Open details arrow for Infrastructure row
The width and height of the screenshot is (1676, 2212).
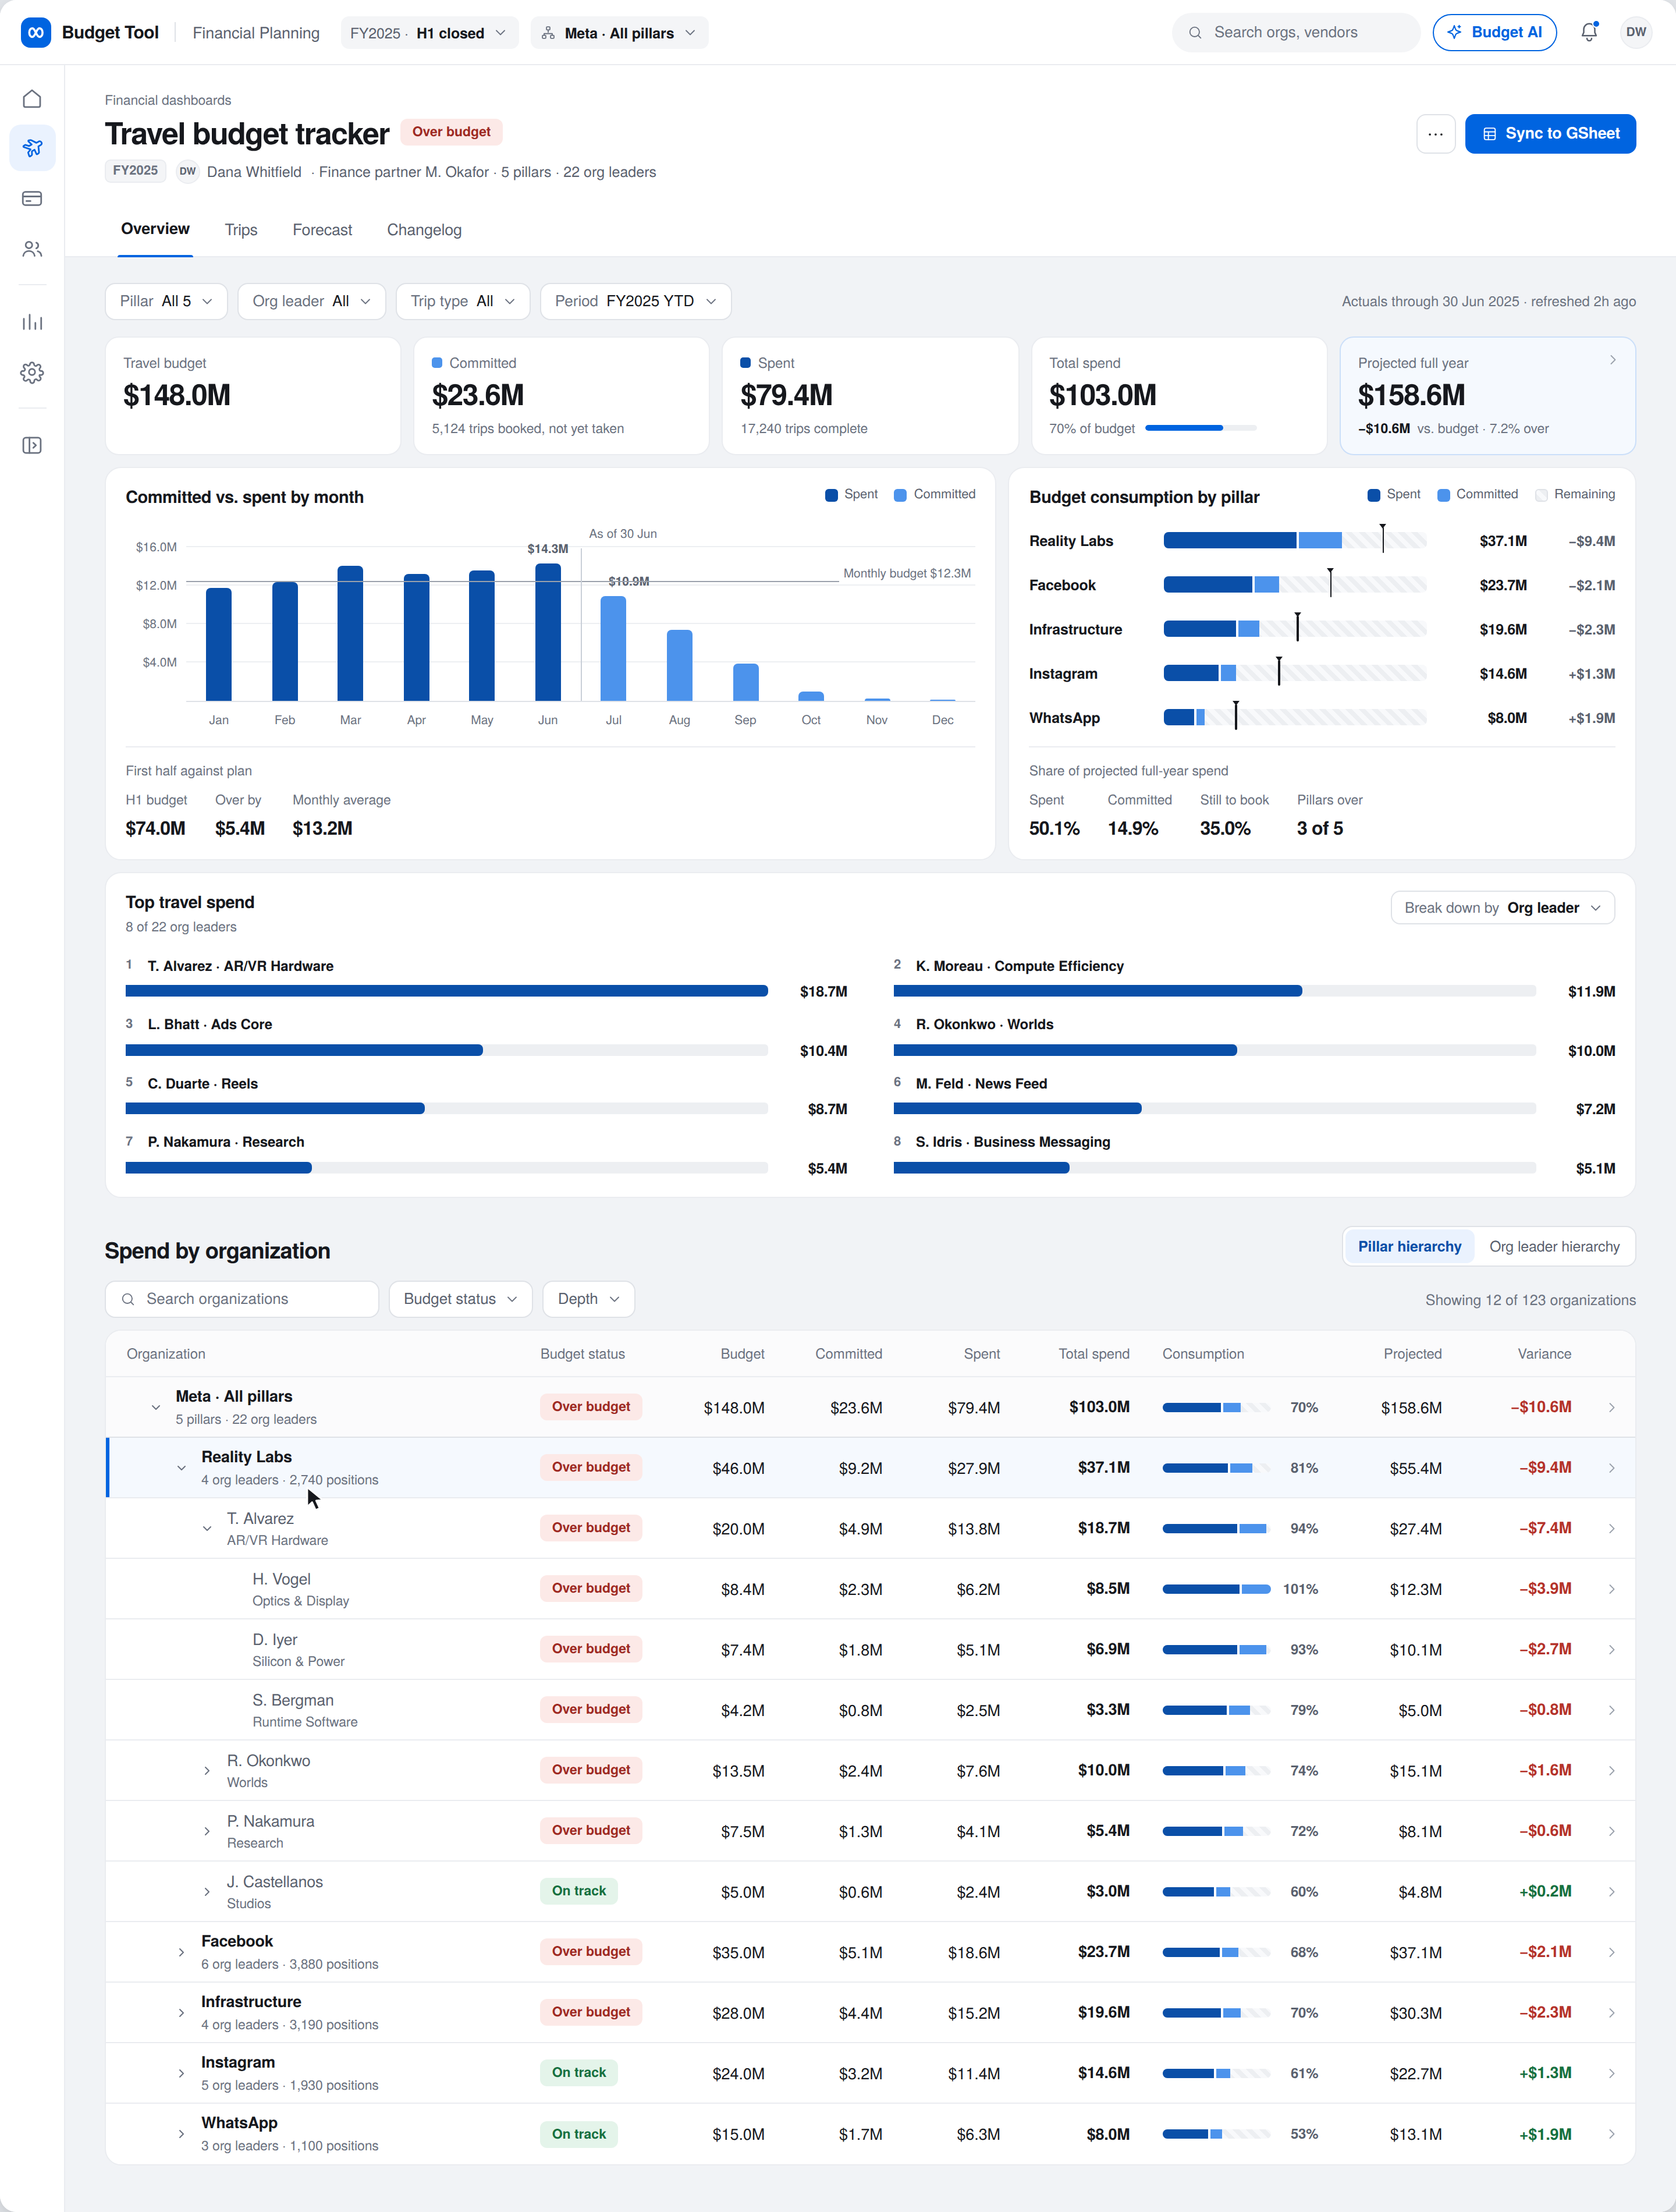[x=1611, y=2012]
